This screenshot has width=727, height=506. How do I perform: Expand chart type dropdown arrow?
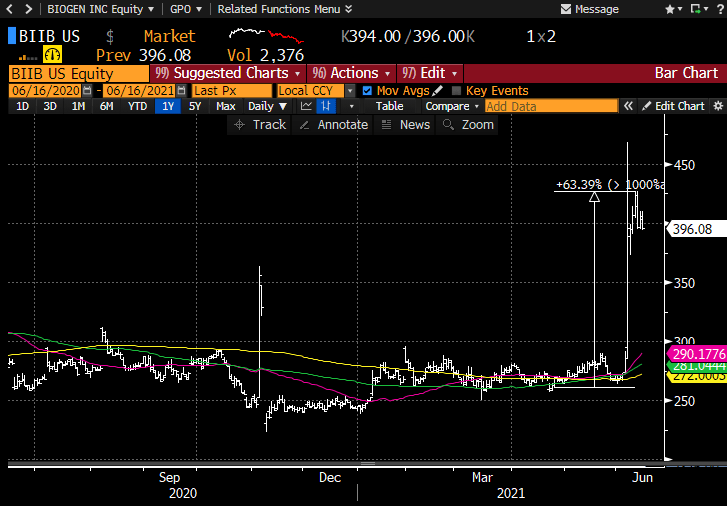click(x=351, y=106)
